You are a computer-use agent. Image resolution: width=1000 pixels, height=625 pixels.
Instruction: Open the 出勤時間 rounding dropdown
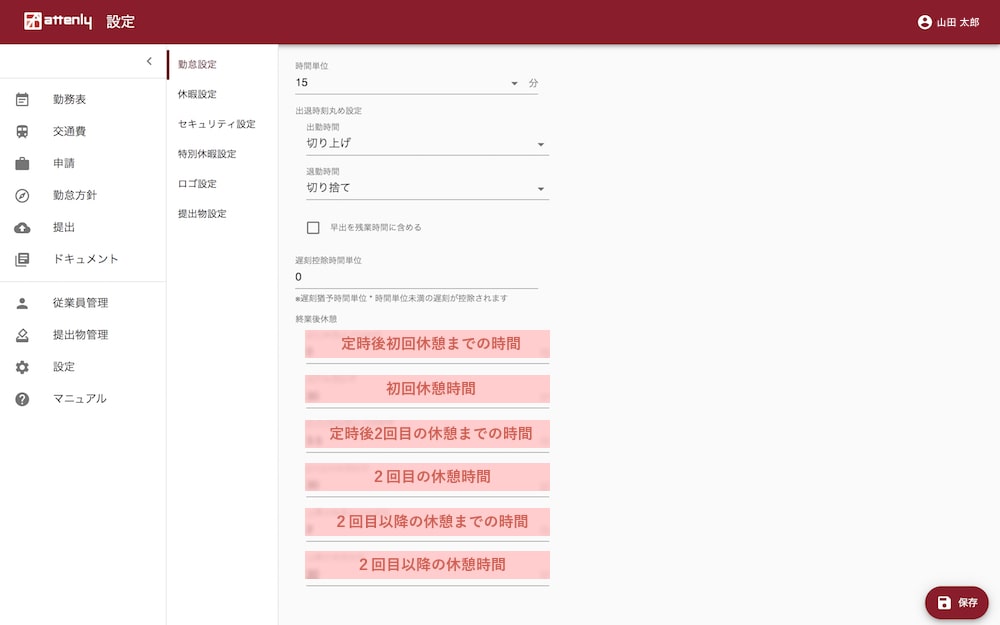point(427,144)
